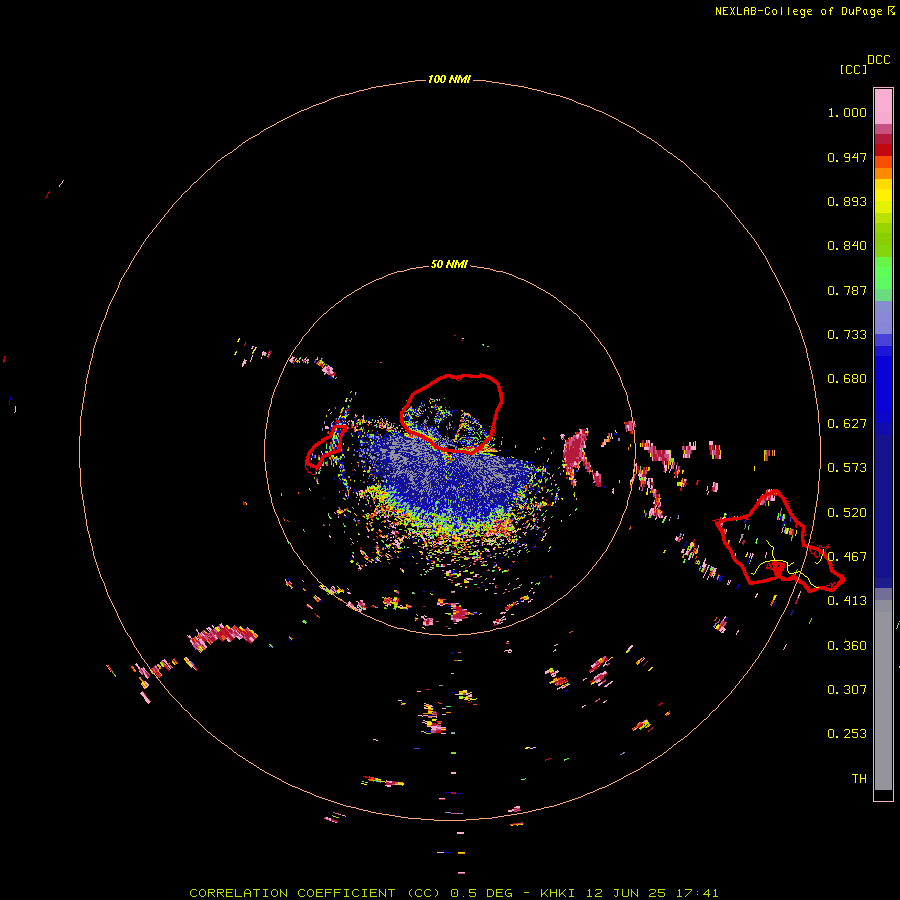Image resolution: width=900 pixels, height=900 pixels.
Task: Select the 0.893 legend value
Action: click(847, 201)
